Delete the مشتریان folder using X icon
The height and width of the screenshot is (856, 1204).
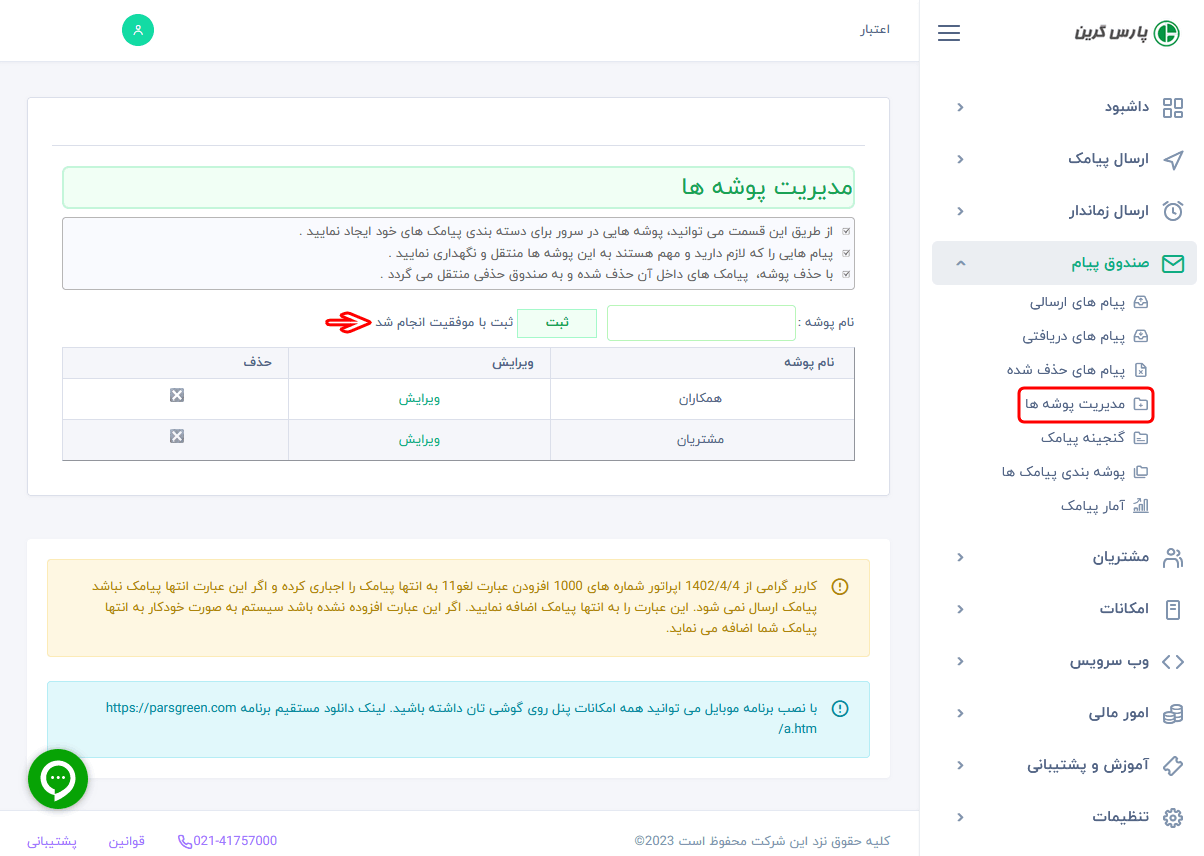click(177, 436)
